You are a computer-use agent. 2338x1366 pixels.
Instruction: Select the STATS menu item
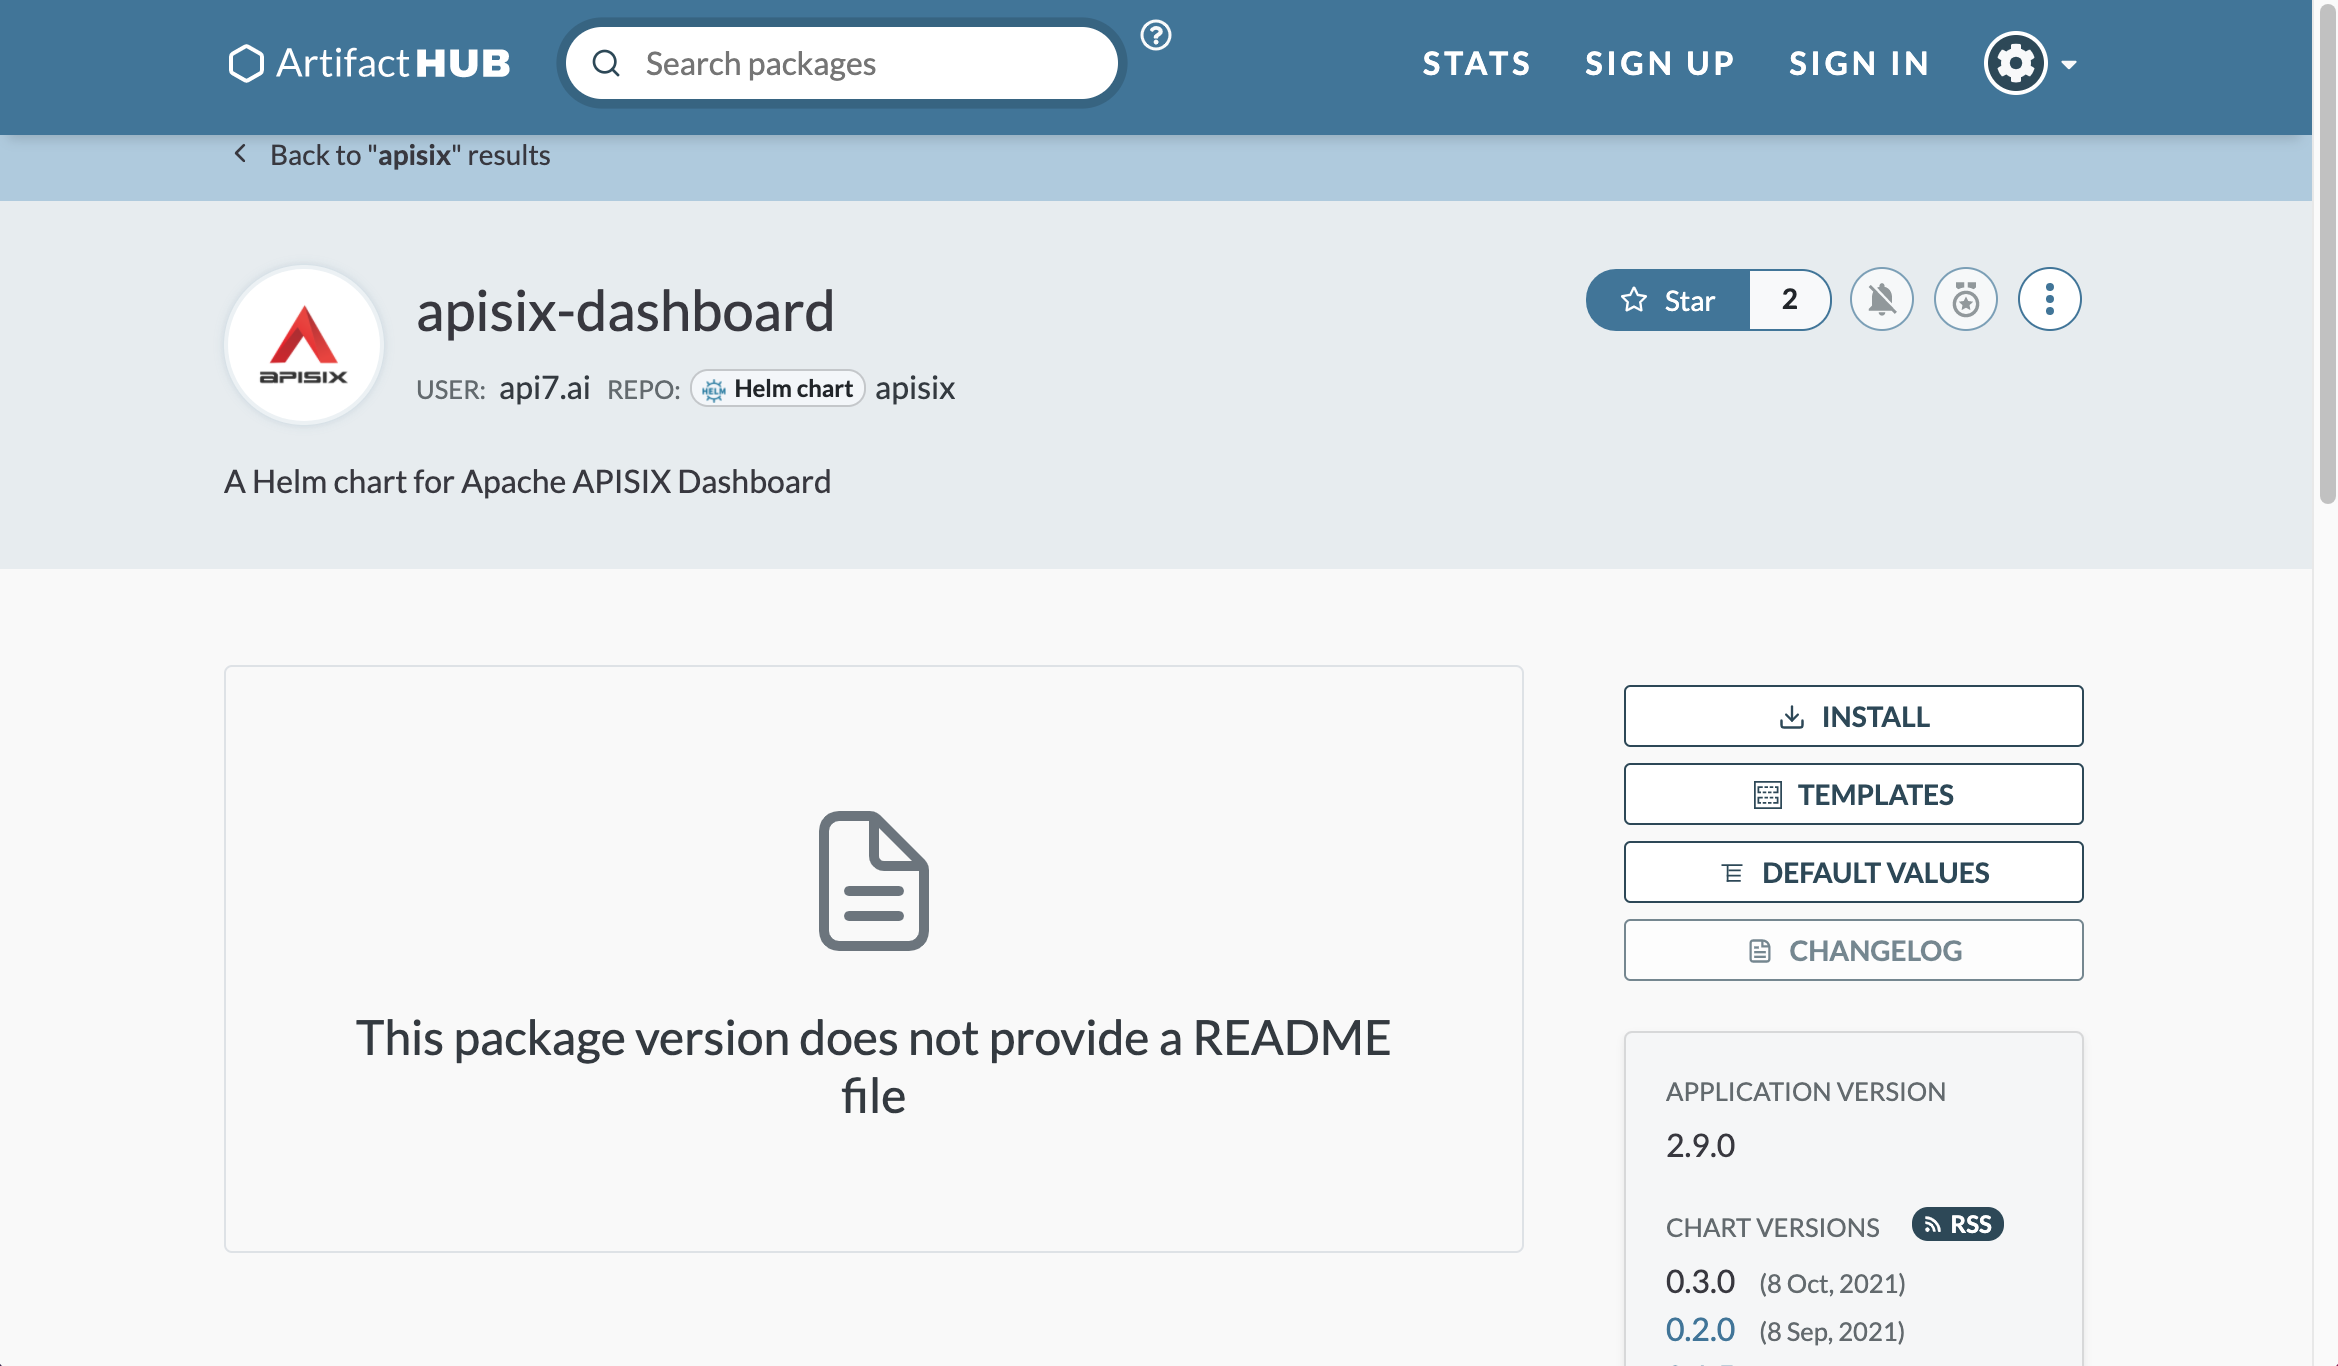tap(1476, 63)
